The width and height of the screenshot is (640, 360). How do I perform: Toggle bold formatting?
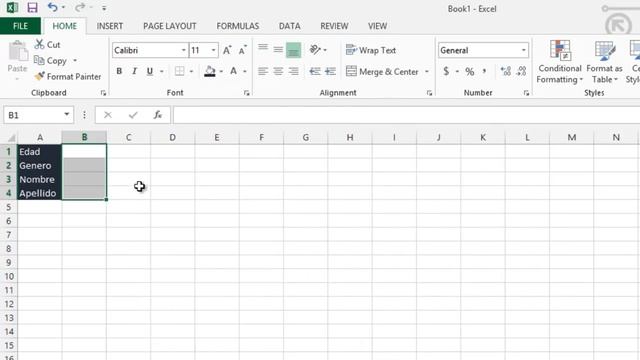[119, 71]
